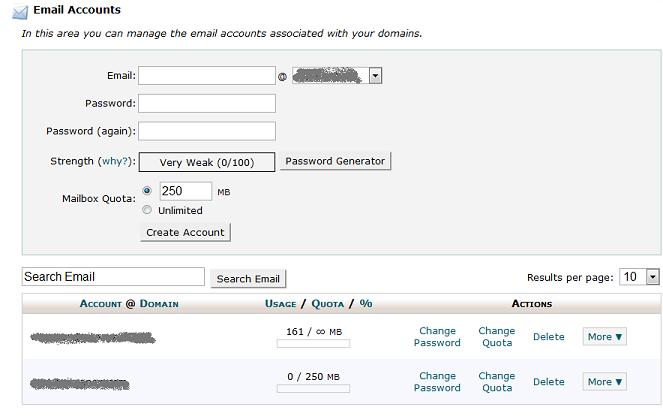
Task: Delete the second email account
Action: click(548, 382)
